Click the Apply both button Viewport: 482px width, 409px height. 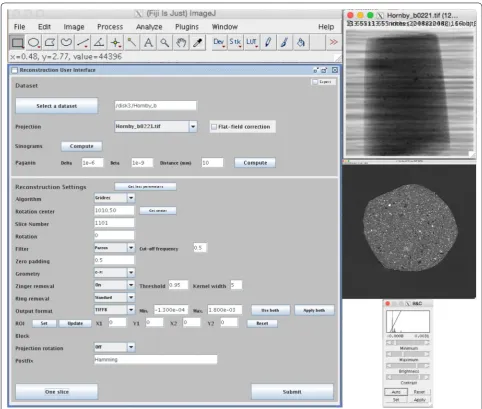click(x=314, y=310)
